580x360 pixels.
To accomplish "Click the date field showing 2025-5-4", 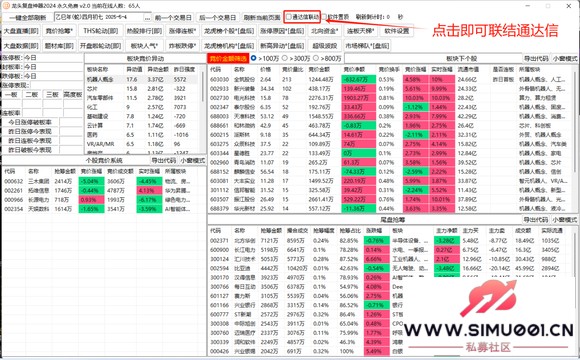I will click(x=99, y=17).
